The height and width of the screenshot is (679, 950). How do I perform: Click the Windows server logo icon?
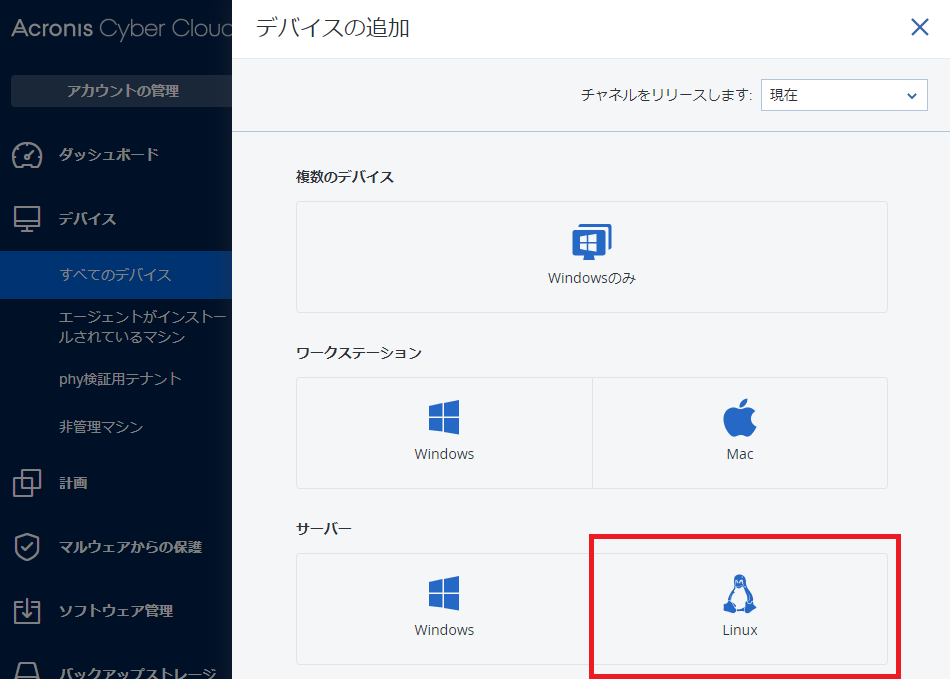click(x=444, y=593)
